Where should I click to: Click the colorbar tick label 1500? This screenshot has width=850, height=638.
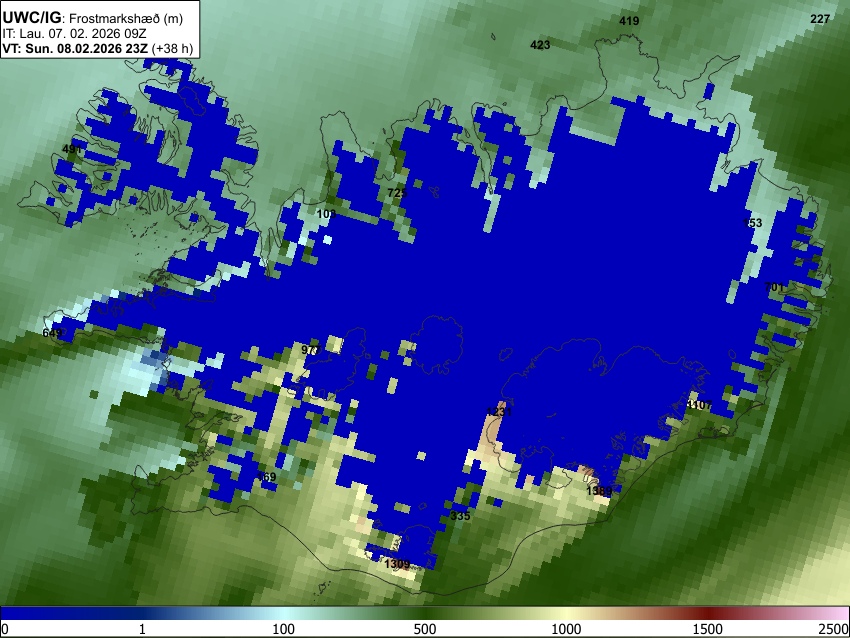708,629
